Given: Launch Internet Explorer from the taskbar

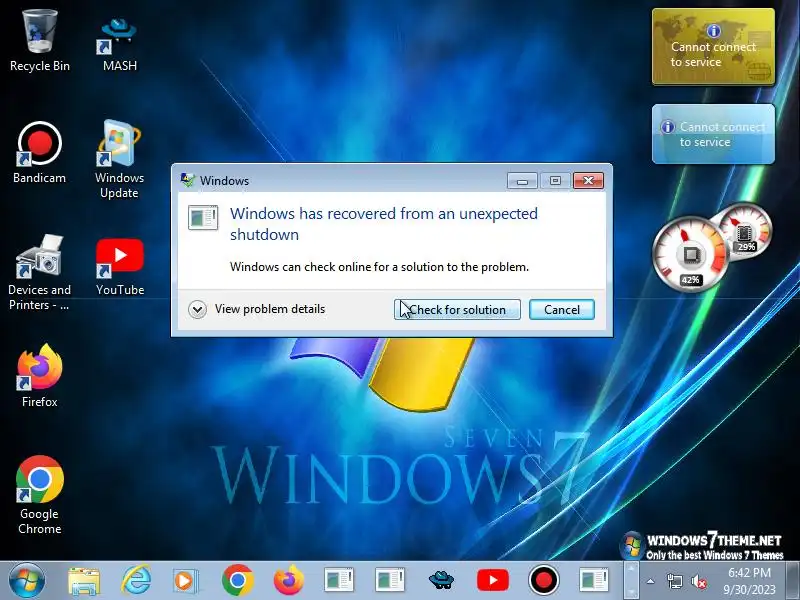Looking at the screenshot, I should (x=136, y=581).
